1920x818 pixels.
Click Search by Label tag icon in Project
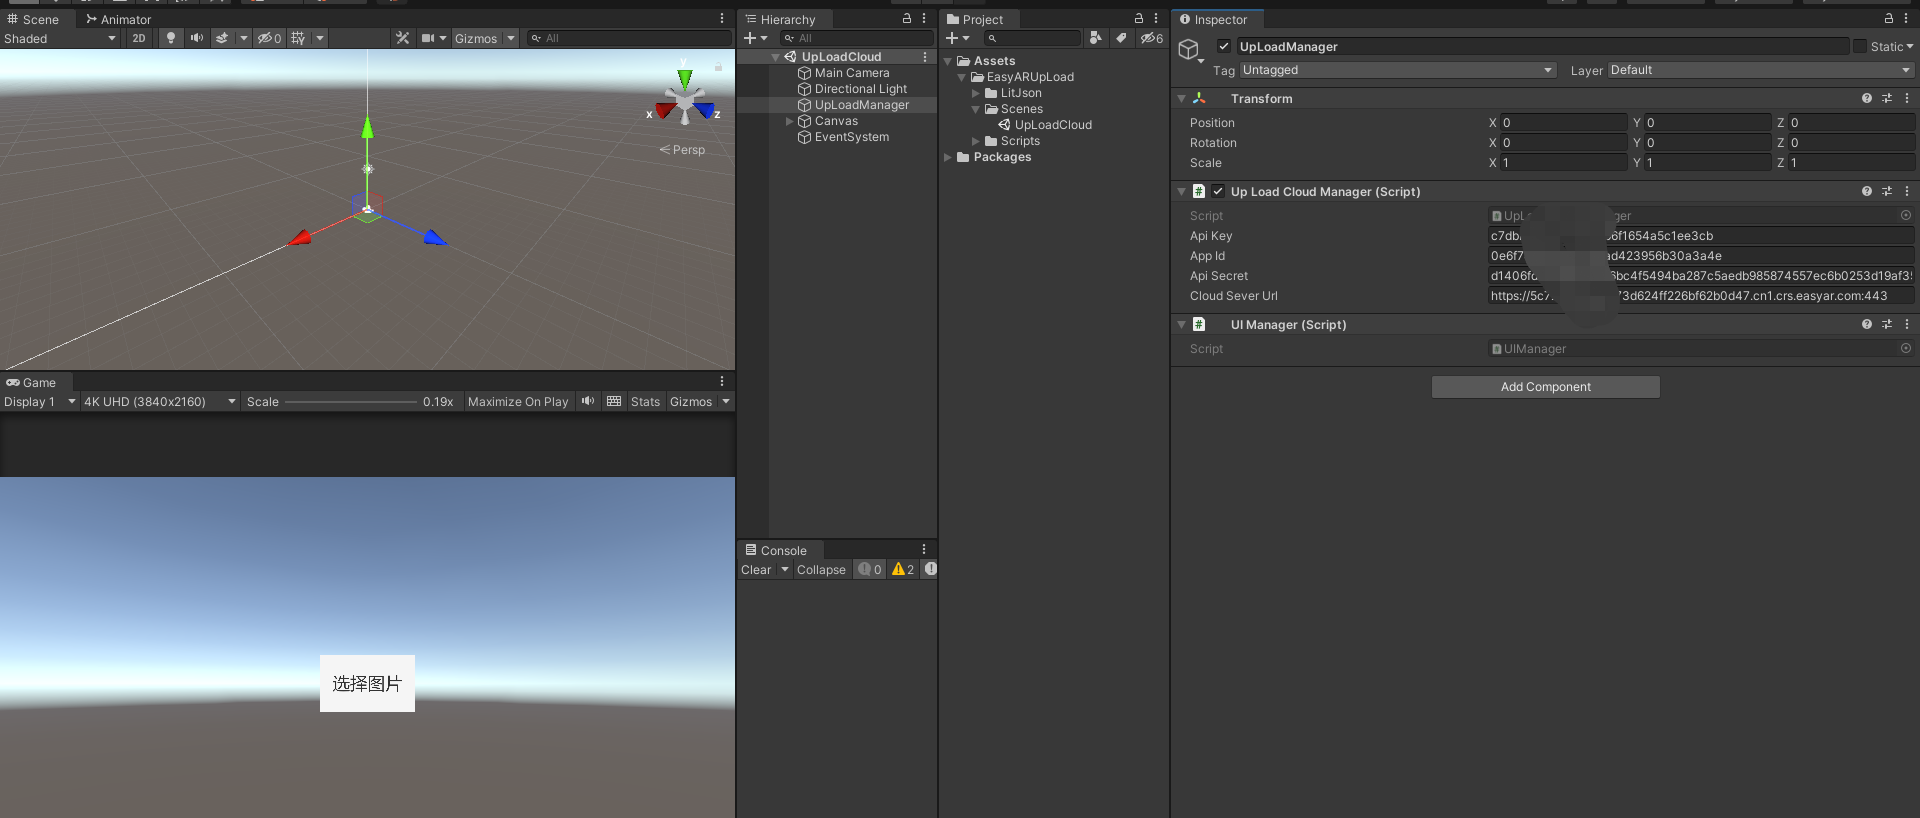1122,38
